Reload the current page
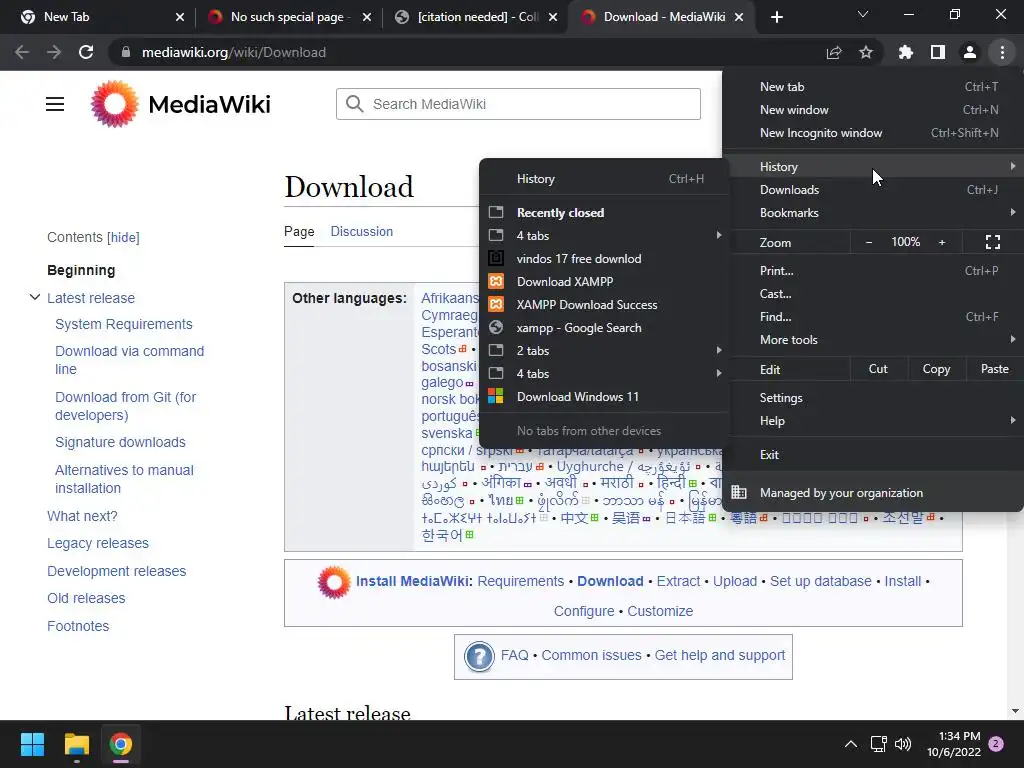 pos(86,52)
